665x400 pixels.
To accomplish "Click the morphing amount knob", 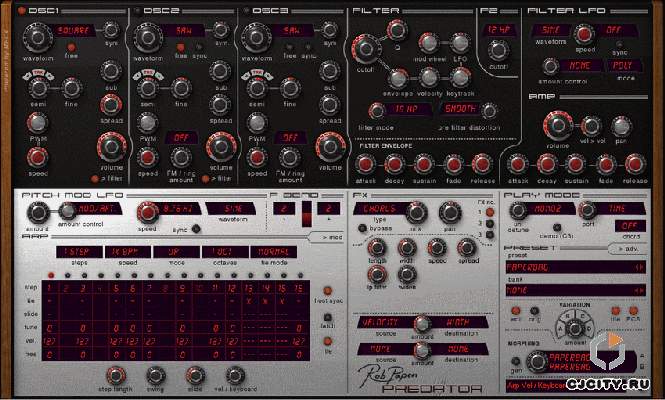I will click(x=537, y=362).
